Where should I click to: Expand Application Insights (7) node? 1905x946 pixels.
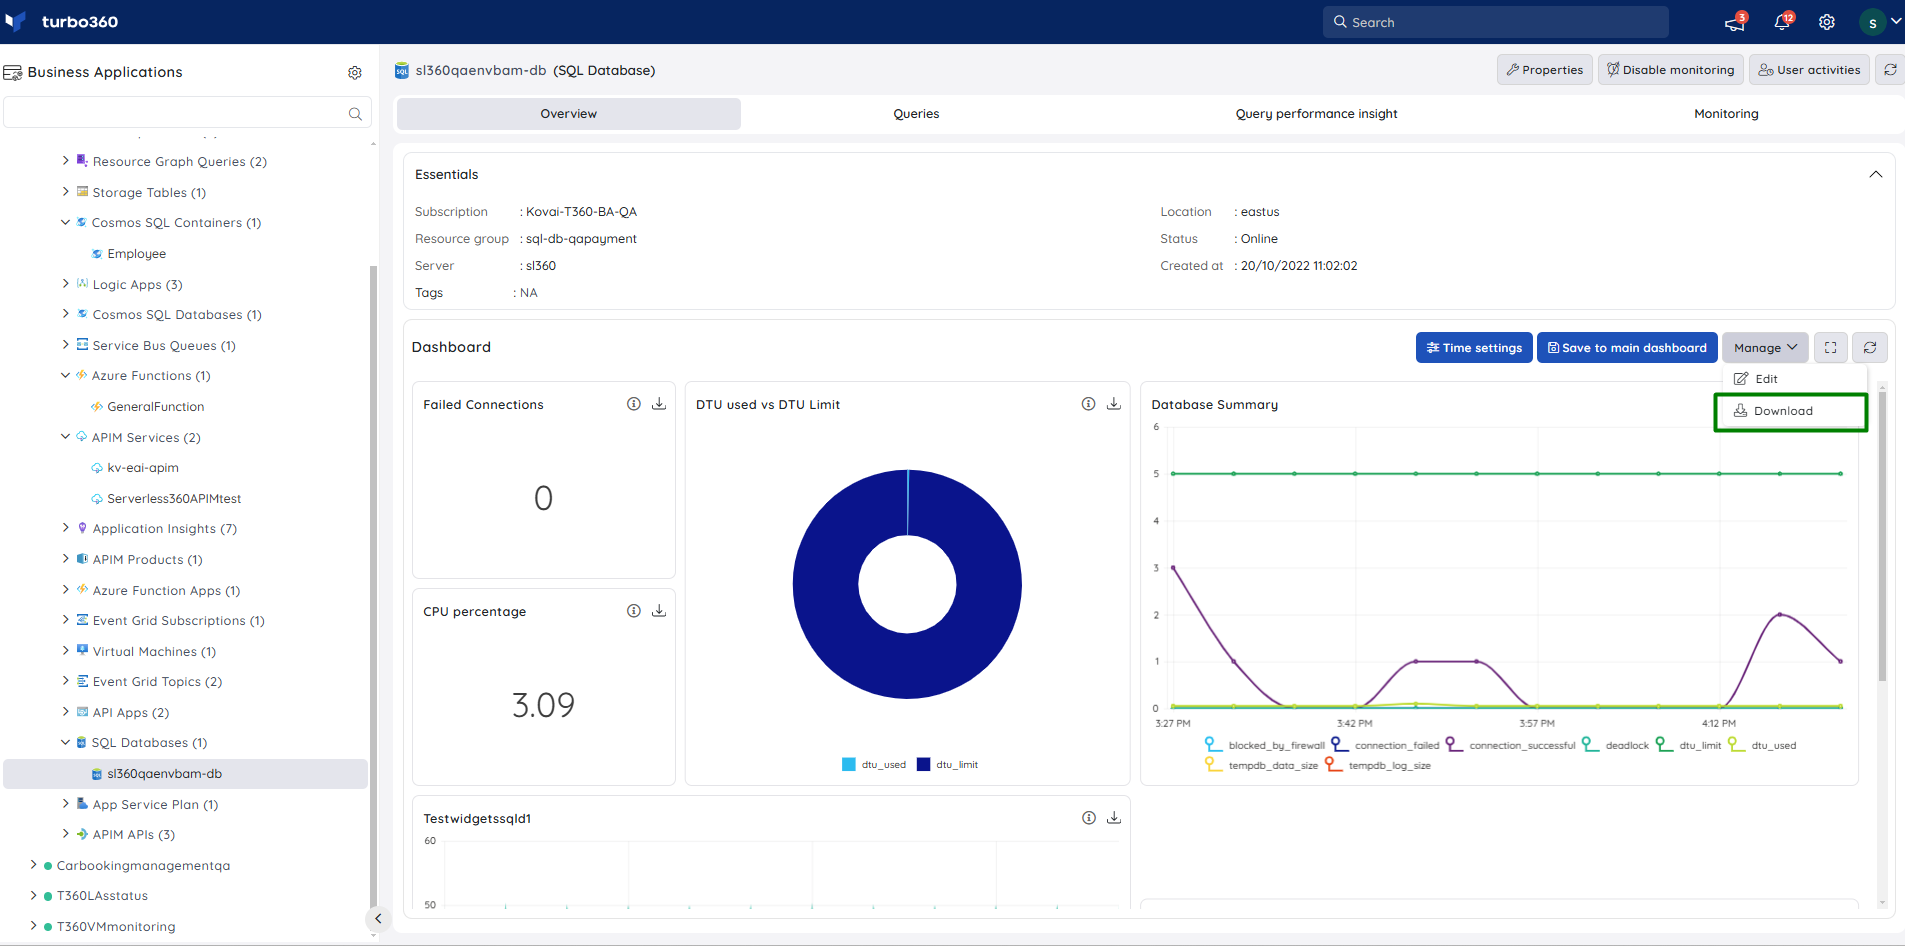(x=66, y=528)
